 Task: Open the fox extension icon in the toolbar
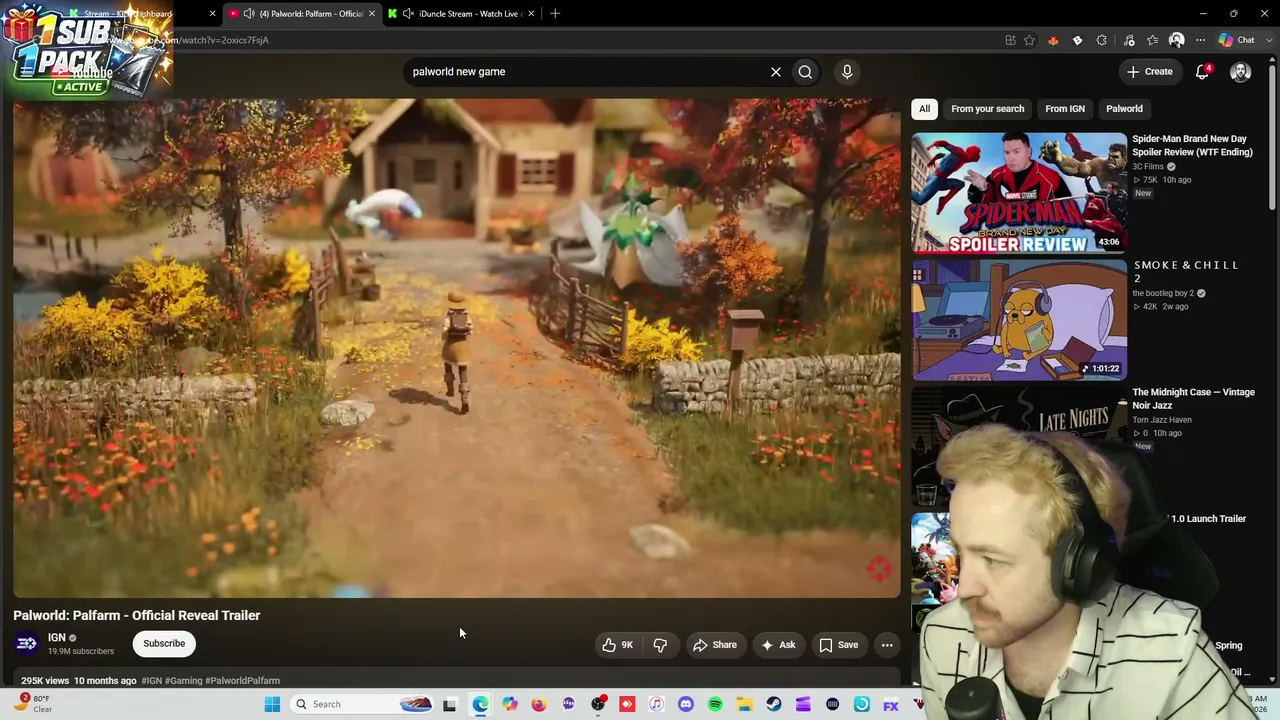(x=1053, y=40)
